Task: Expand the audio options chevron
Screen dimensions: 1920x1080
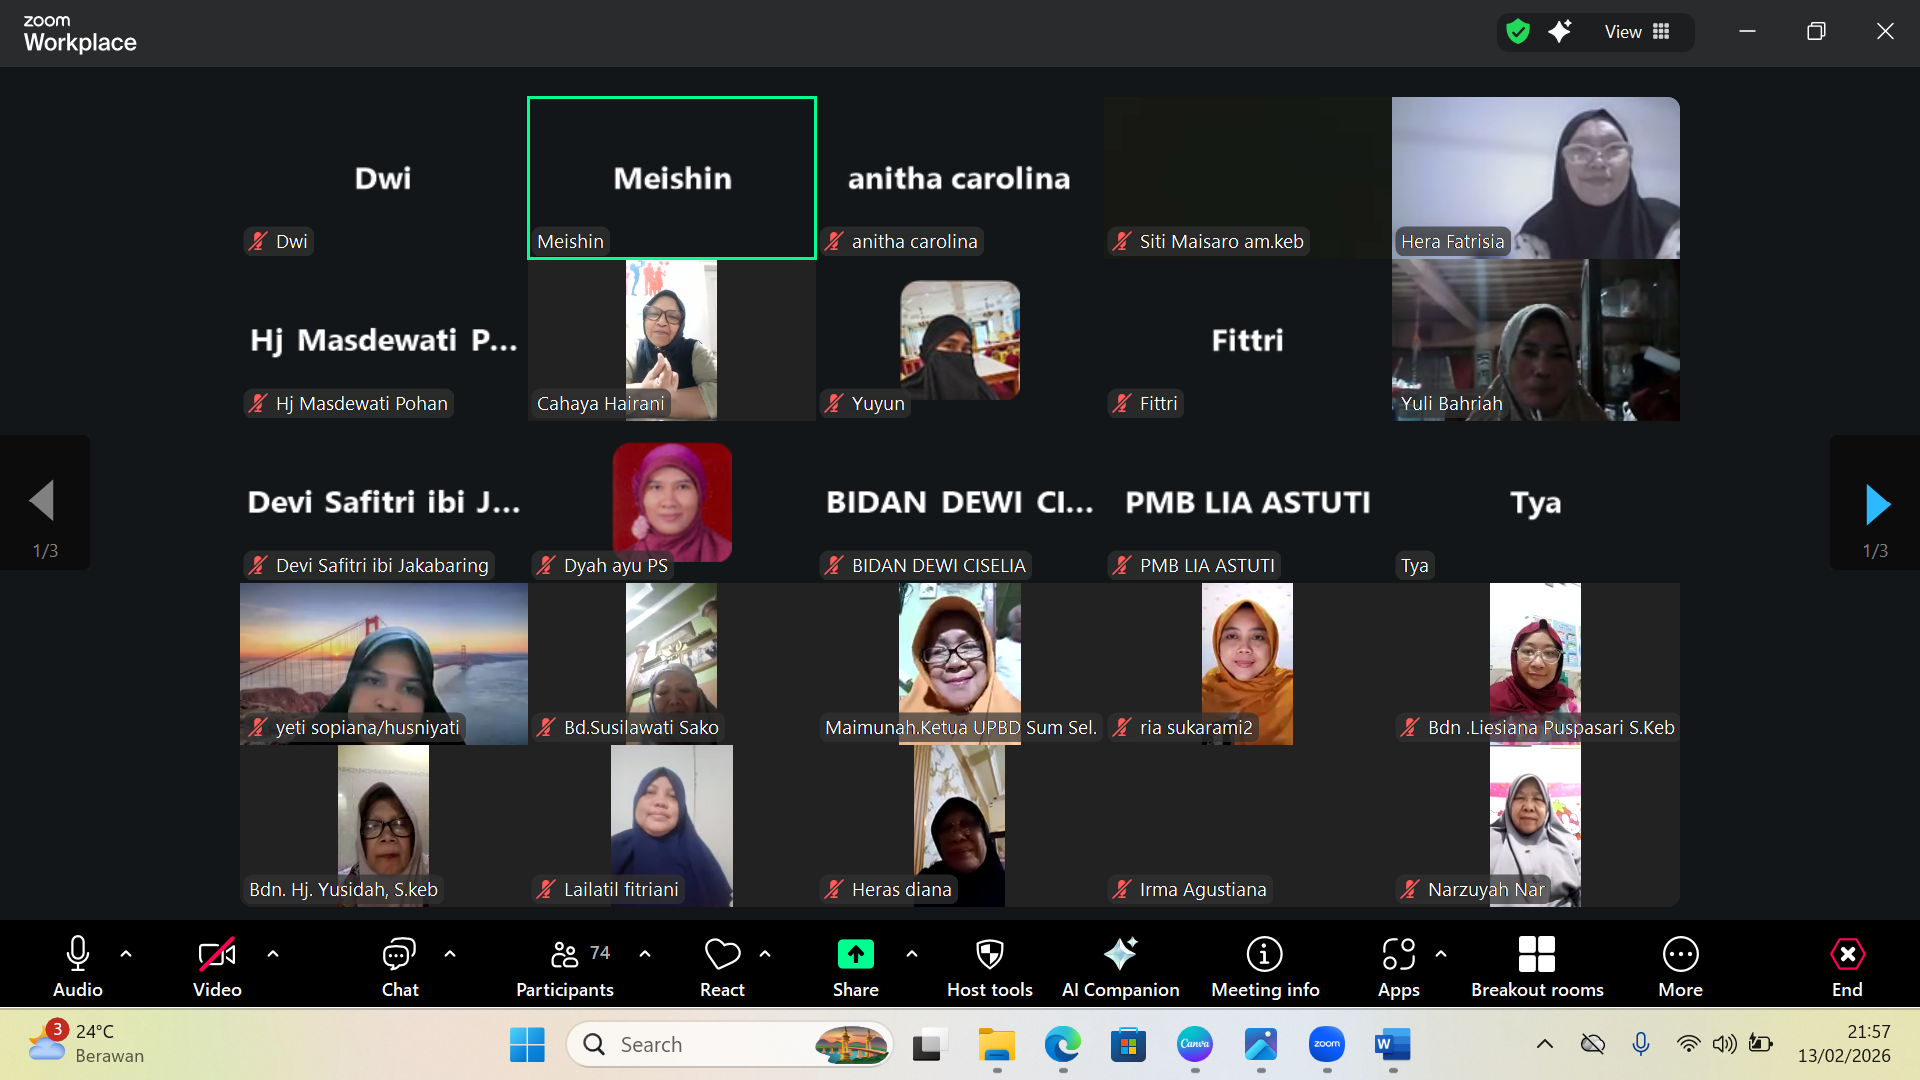Action: (x=126, y=954)
